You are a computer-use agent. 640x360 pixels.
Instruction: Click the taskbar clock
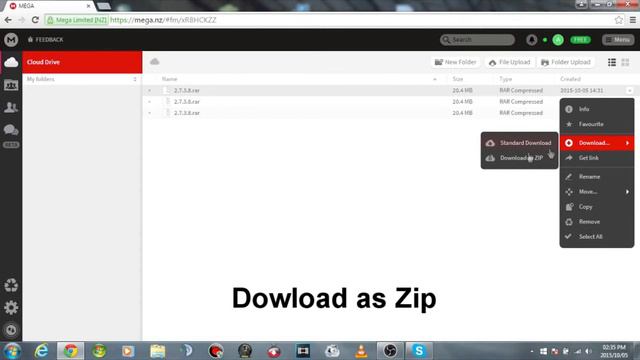click(614, 351)
